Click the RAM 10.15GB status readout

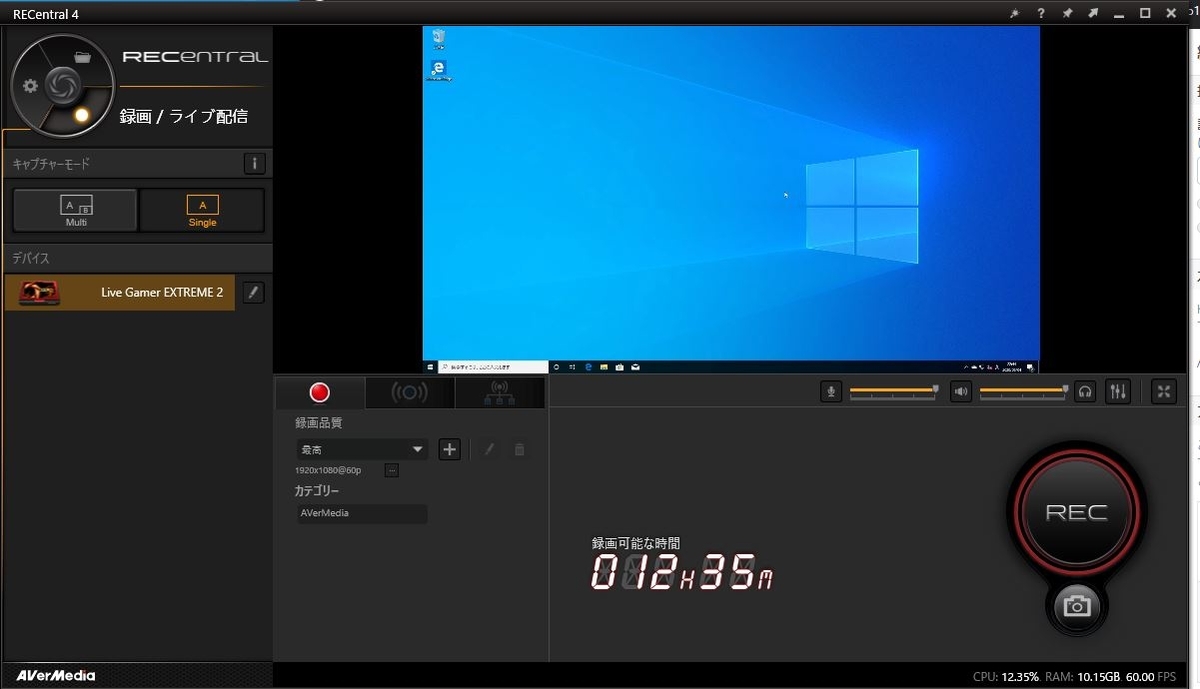1083,677
